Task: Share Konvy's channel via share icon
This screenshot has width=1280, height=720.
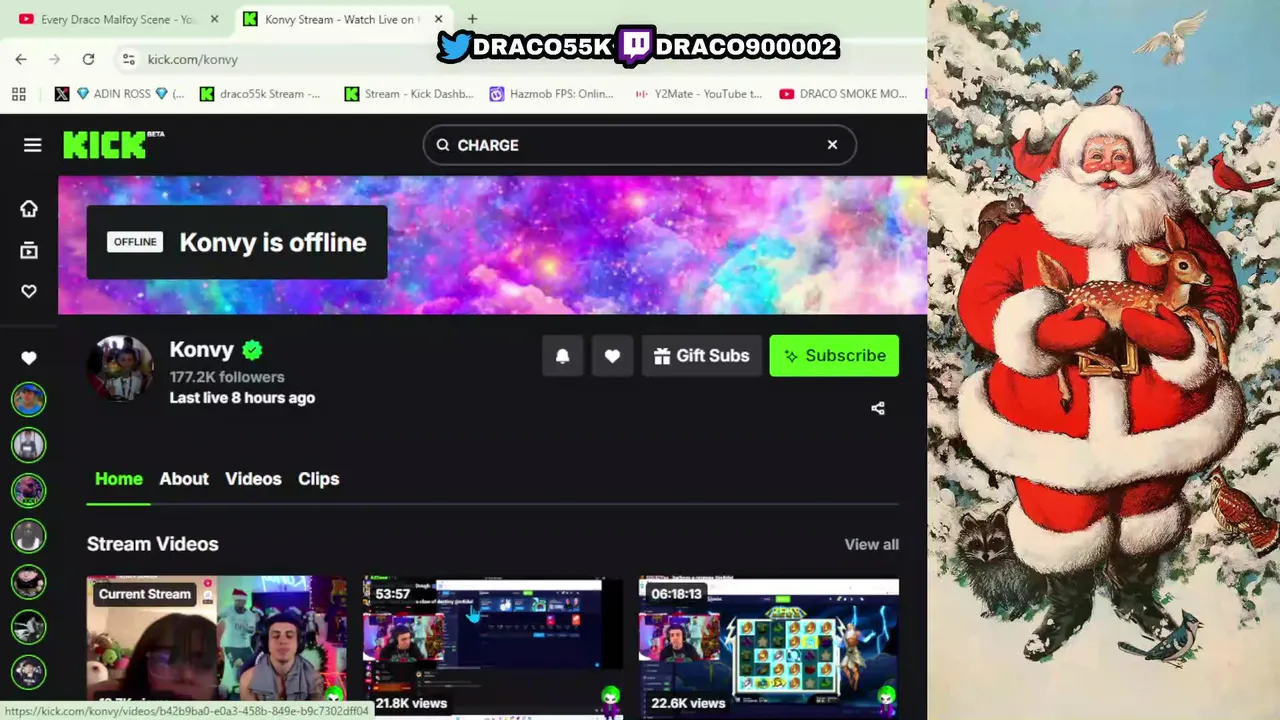Action: point(877,408)
